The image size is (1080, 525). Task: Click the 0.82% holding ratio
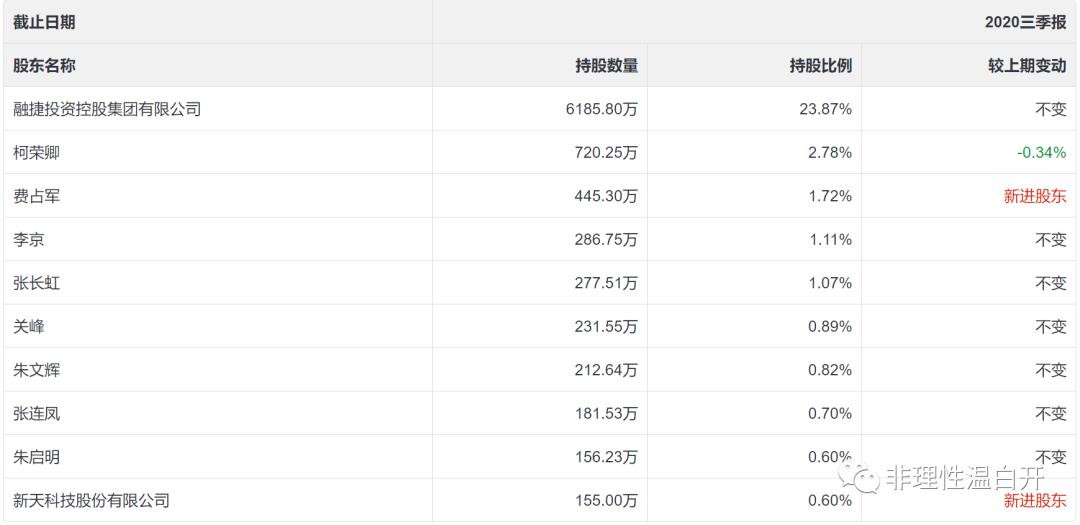[x=829, y=370]
